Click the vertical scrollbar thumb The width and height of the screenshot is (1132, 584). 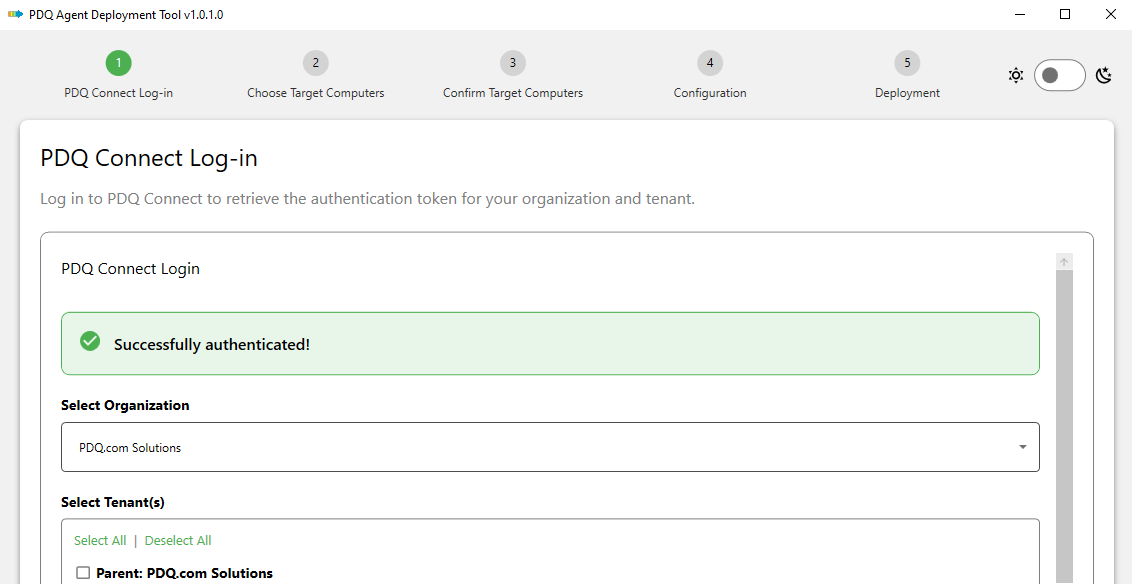[1063, 426]
